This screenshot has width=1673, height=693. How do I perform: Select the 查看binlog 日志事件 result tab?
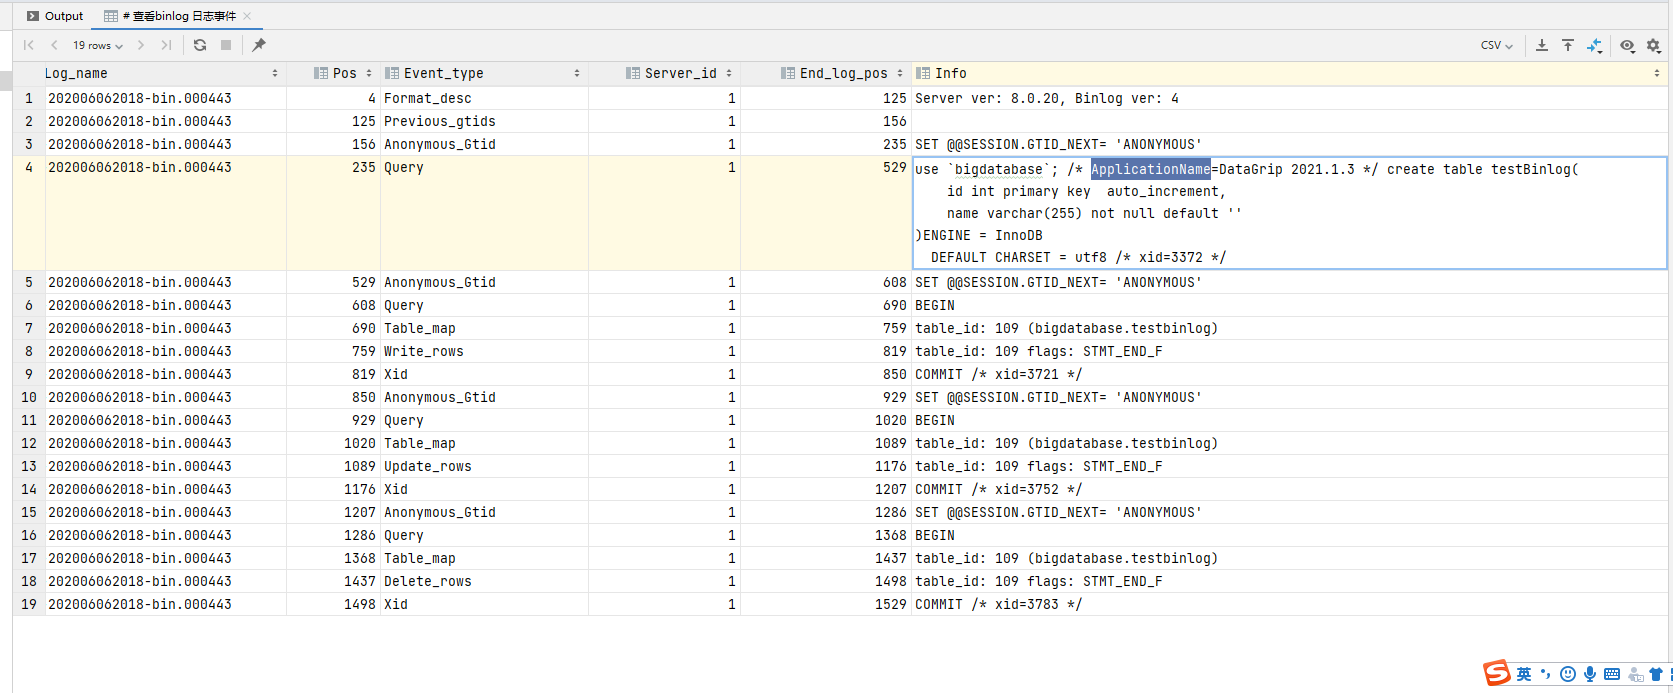pos(178,16)
